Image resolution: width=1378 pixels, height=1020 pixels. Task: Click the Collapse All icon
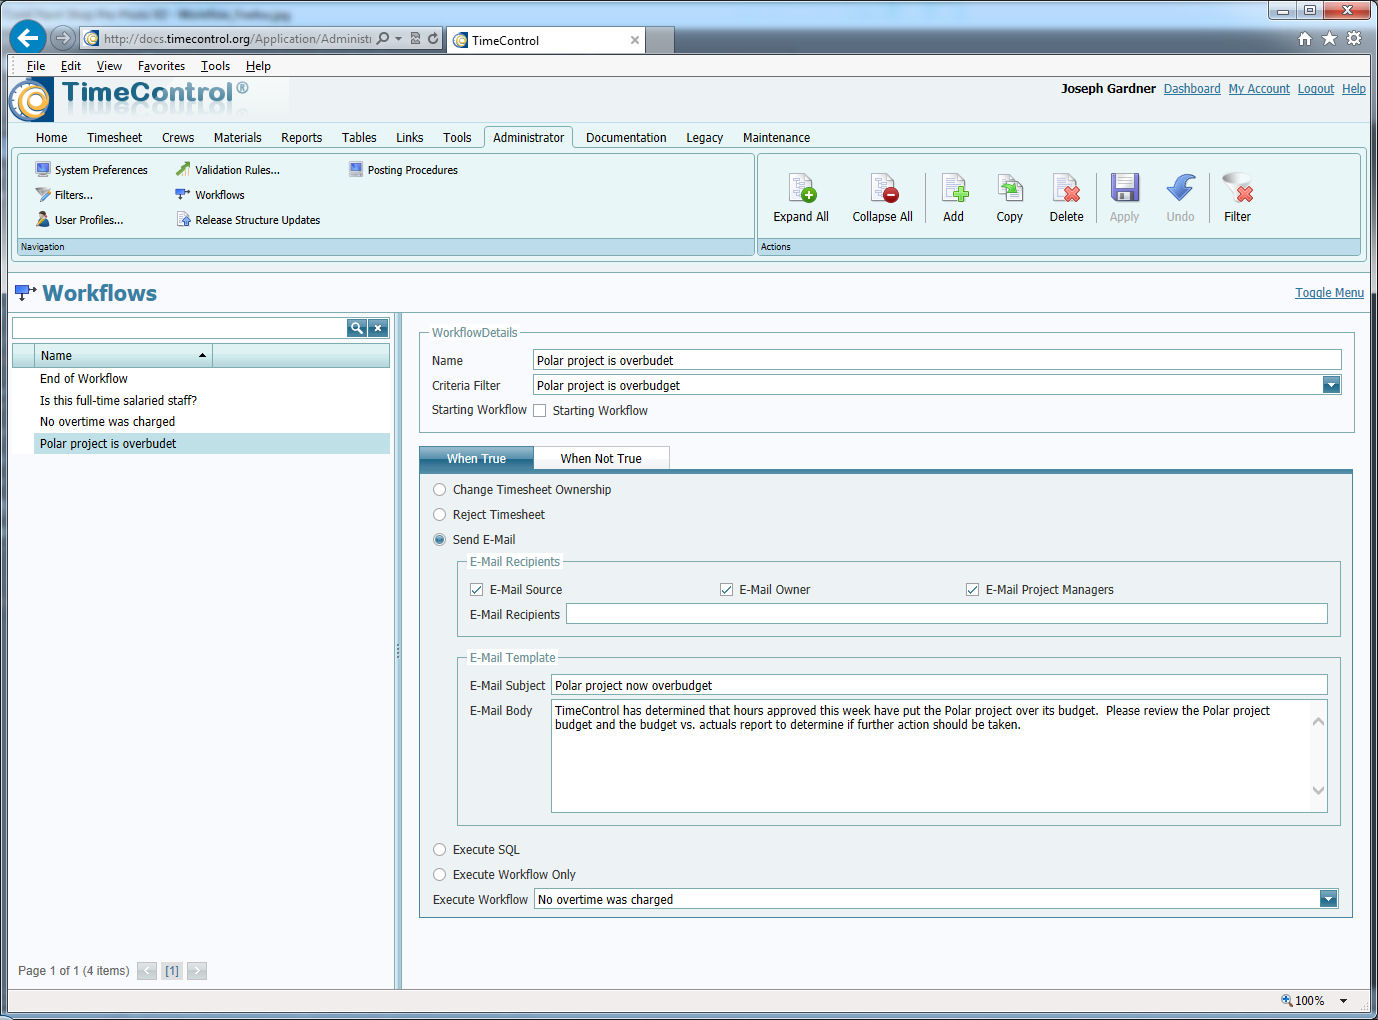click(x=884, y=188)
